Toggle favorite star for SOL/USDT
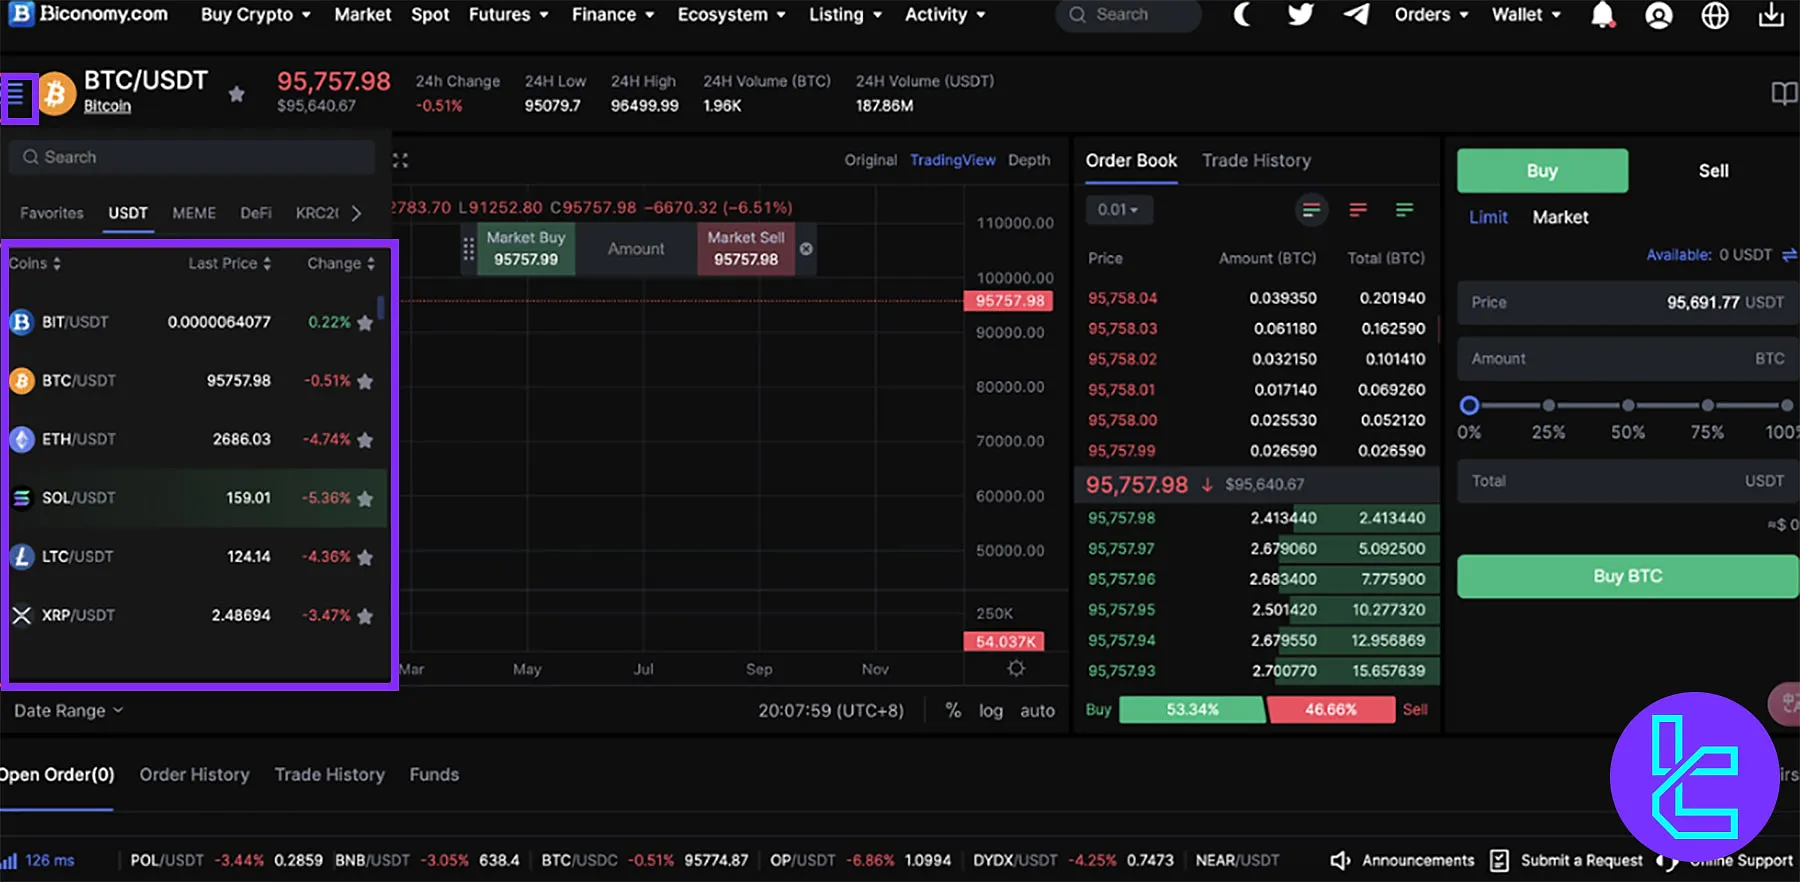1800x882 pixels. tap(365, 498)
